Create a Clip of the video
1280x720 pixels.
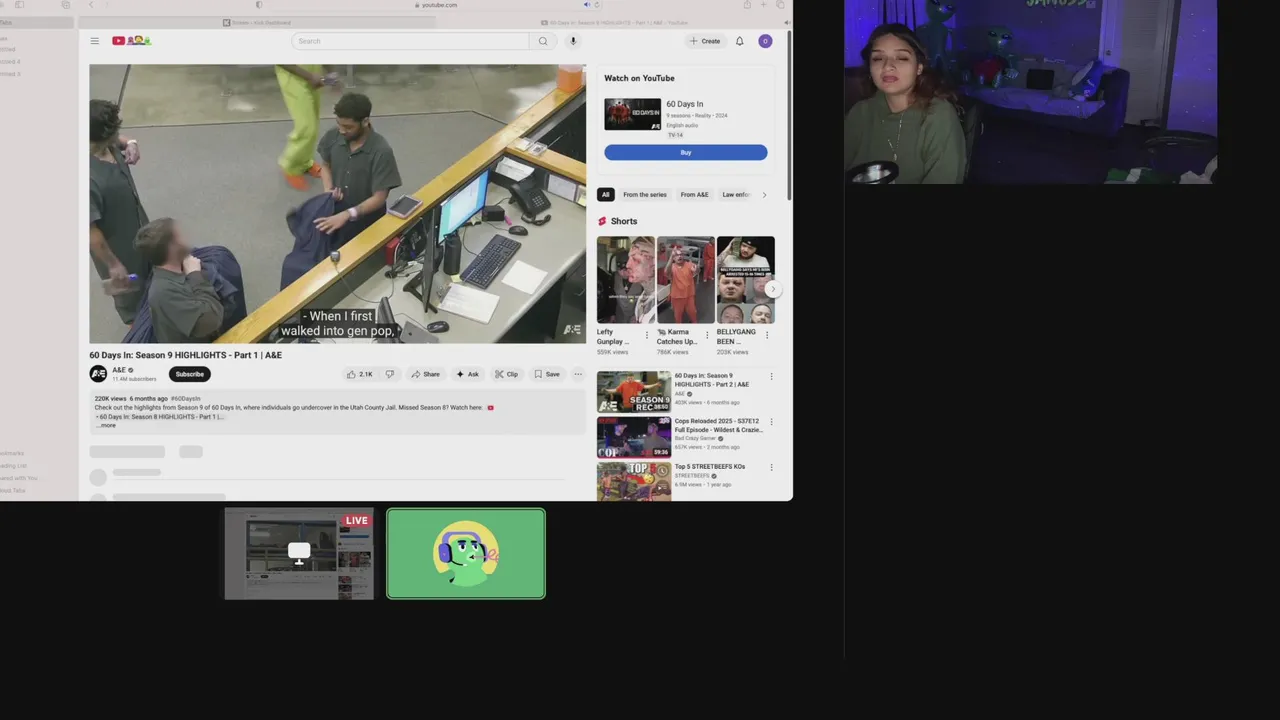(506, 374)
